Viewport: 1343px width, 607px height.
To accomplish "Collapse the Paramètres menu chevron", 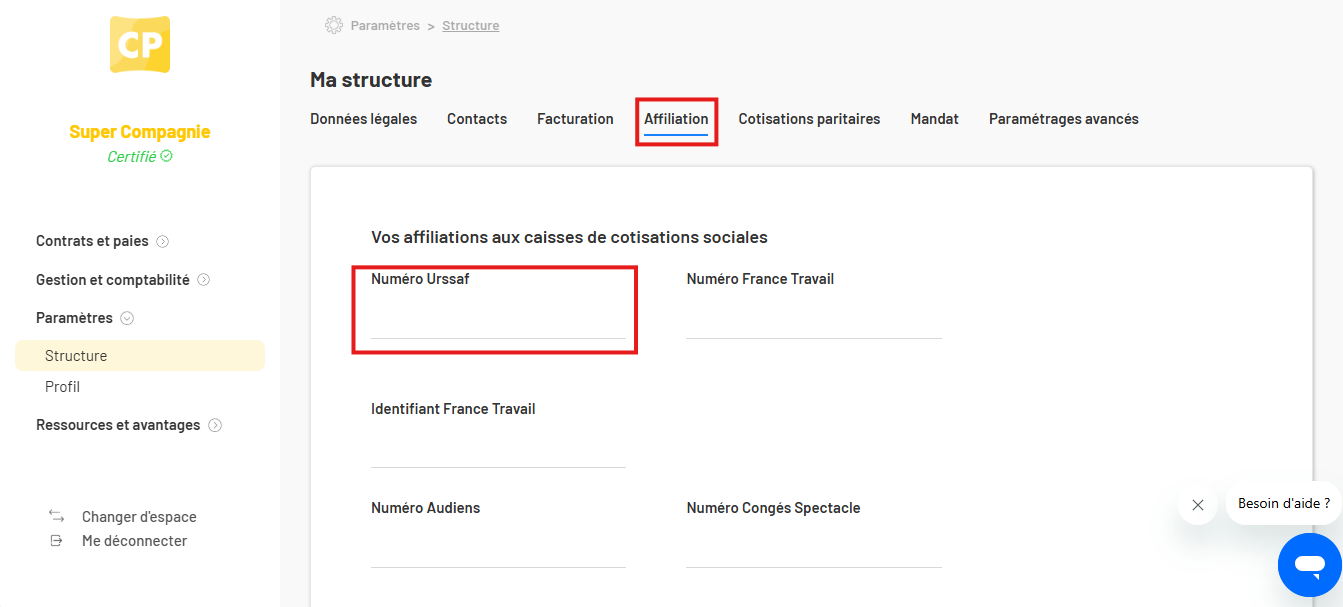I will coord(127,319).
